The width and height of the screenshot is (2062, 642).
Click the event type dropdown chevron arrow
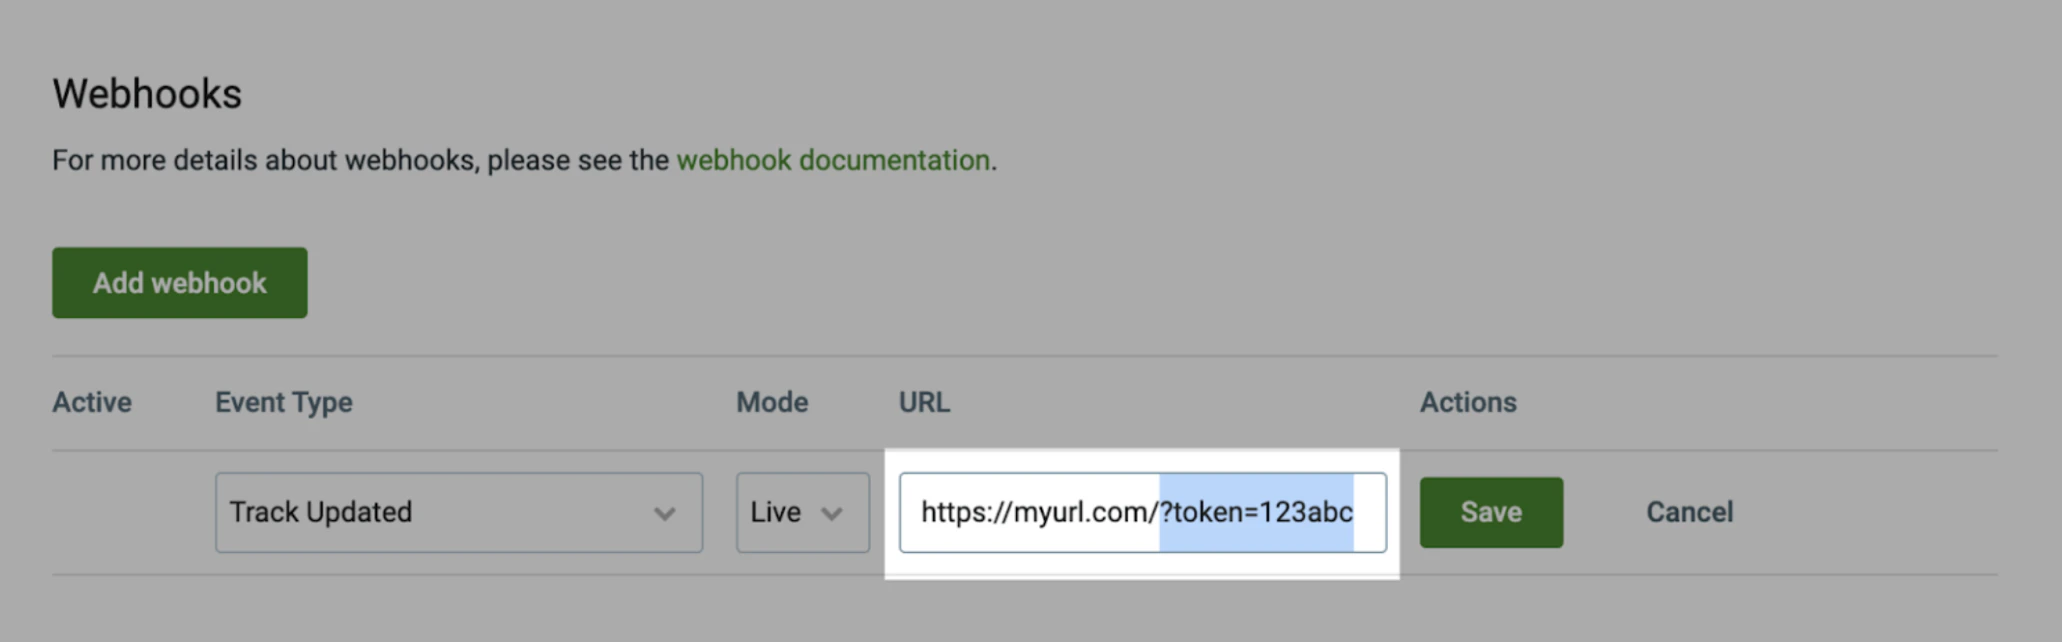click(x=664, y=512)
